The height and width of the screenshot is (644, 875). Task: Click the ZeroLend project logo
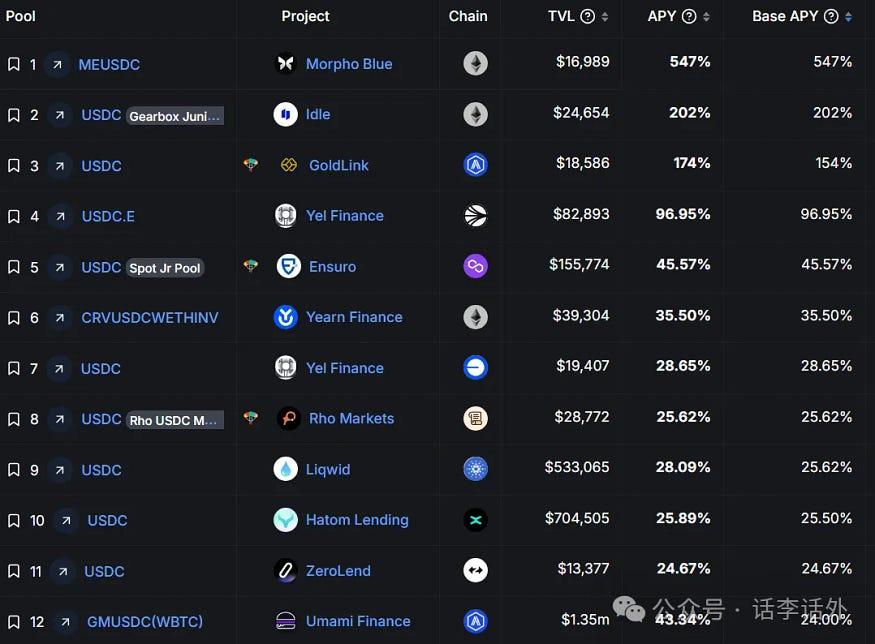[x=285, y=570]
